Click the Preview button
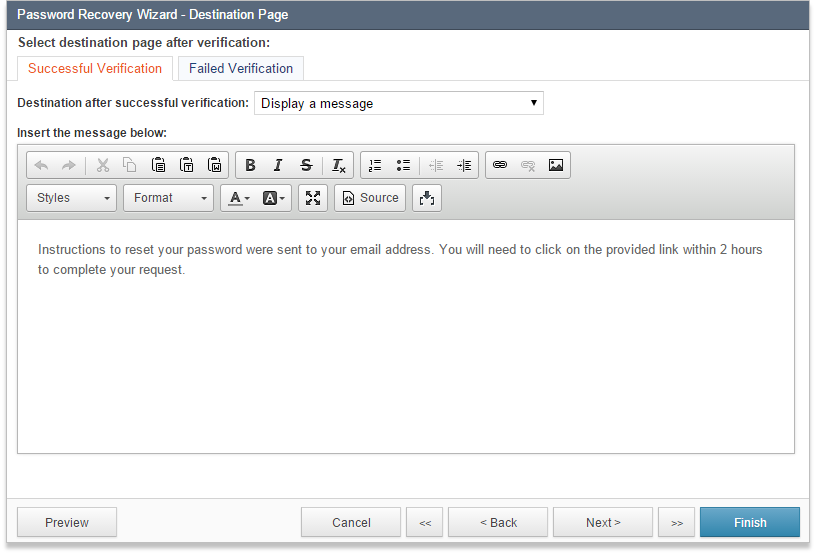The width and height of the screenshot is (816, 554). click(67, 522)
